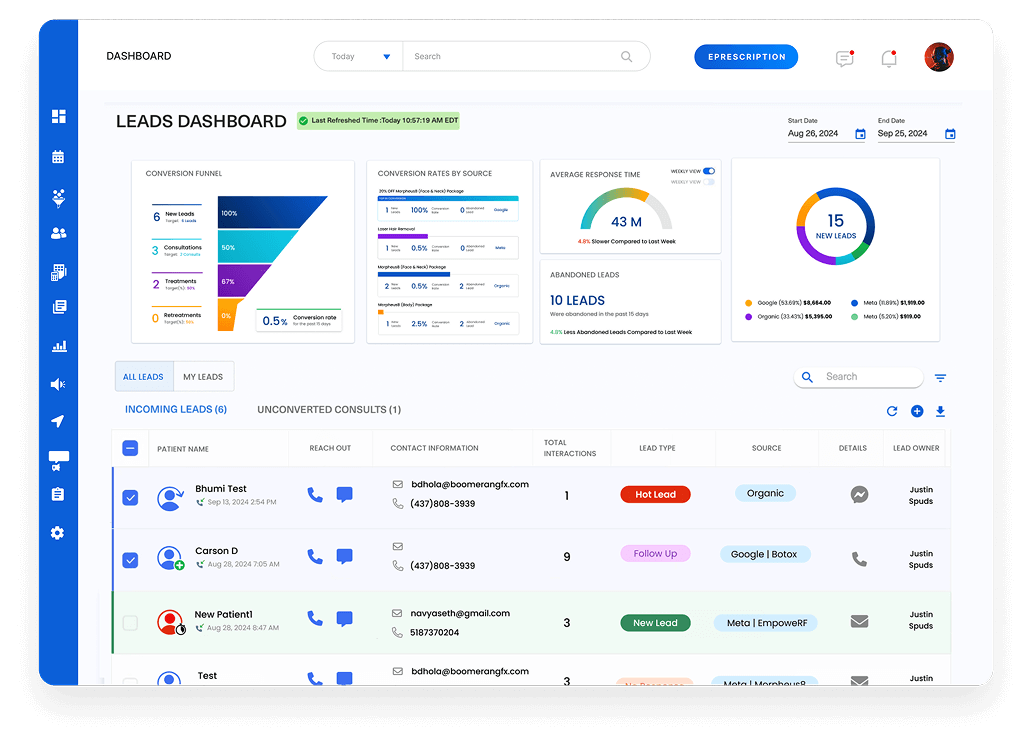Switch to the My Leads tab
The width and height of the screenshot is (1032, 744).
[x=203, y=377]
